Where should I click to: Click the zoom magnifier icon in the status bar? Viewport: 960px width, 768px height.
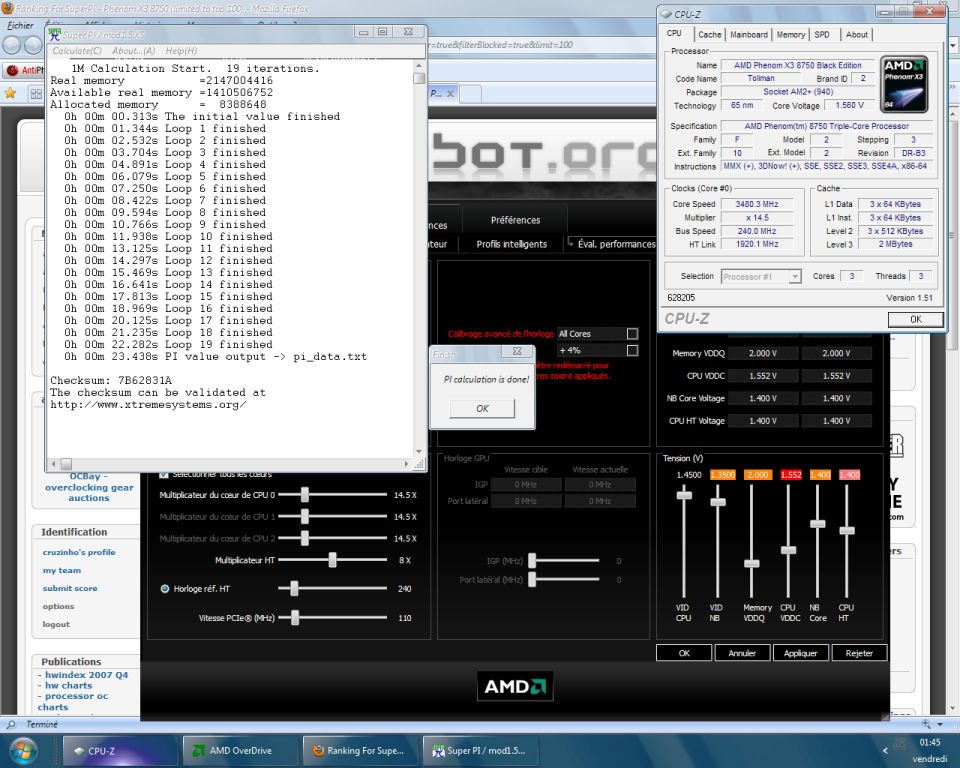[926, 724]
